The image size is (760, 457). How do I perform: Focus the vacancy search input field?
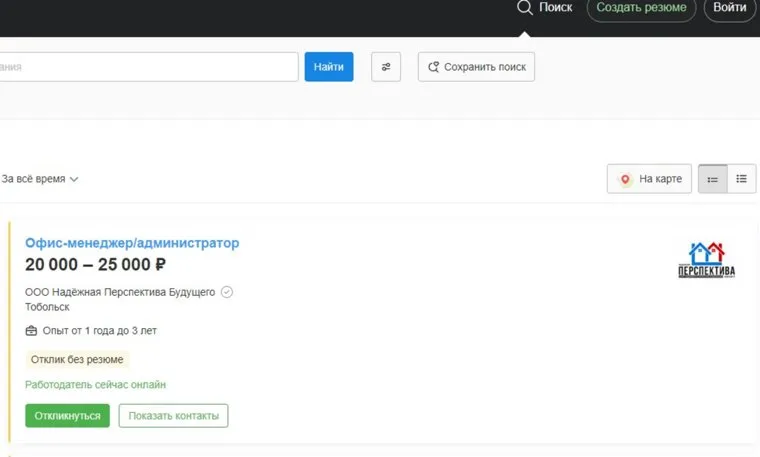pos(150,67)
